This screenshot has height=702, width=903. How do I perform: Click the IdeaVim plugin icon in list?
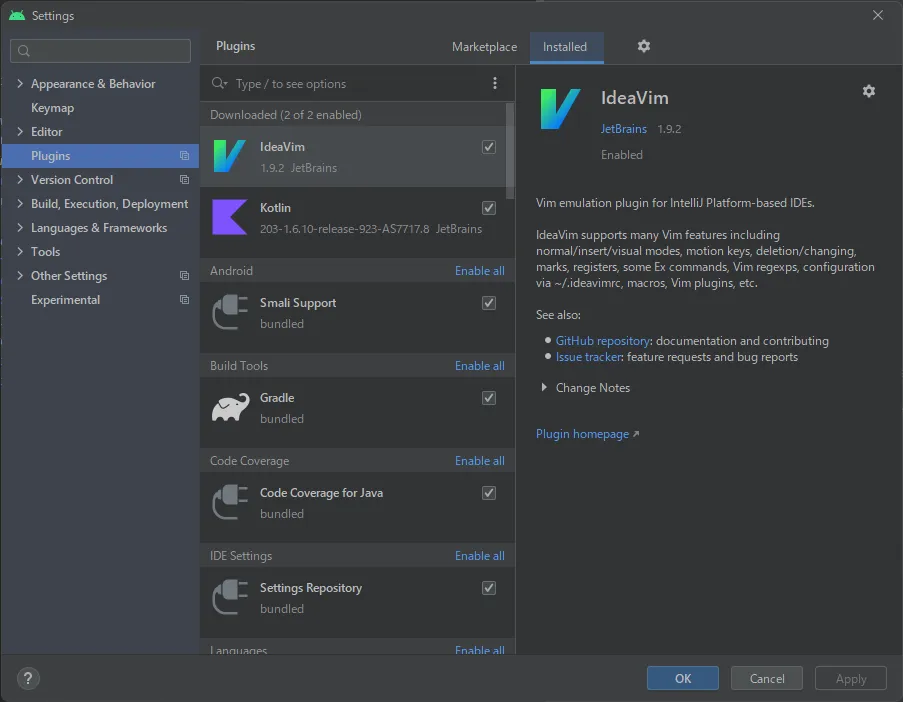(x=229, y=157)
